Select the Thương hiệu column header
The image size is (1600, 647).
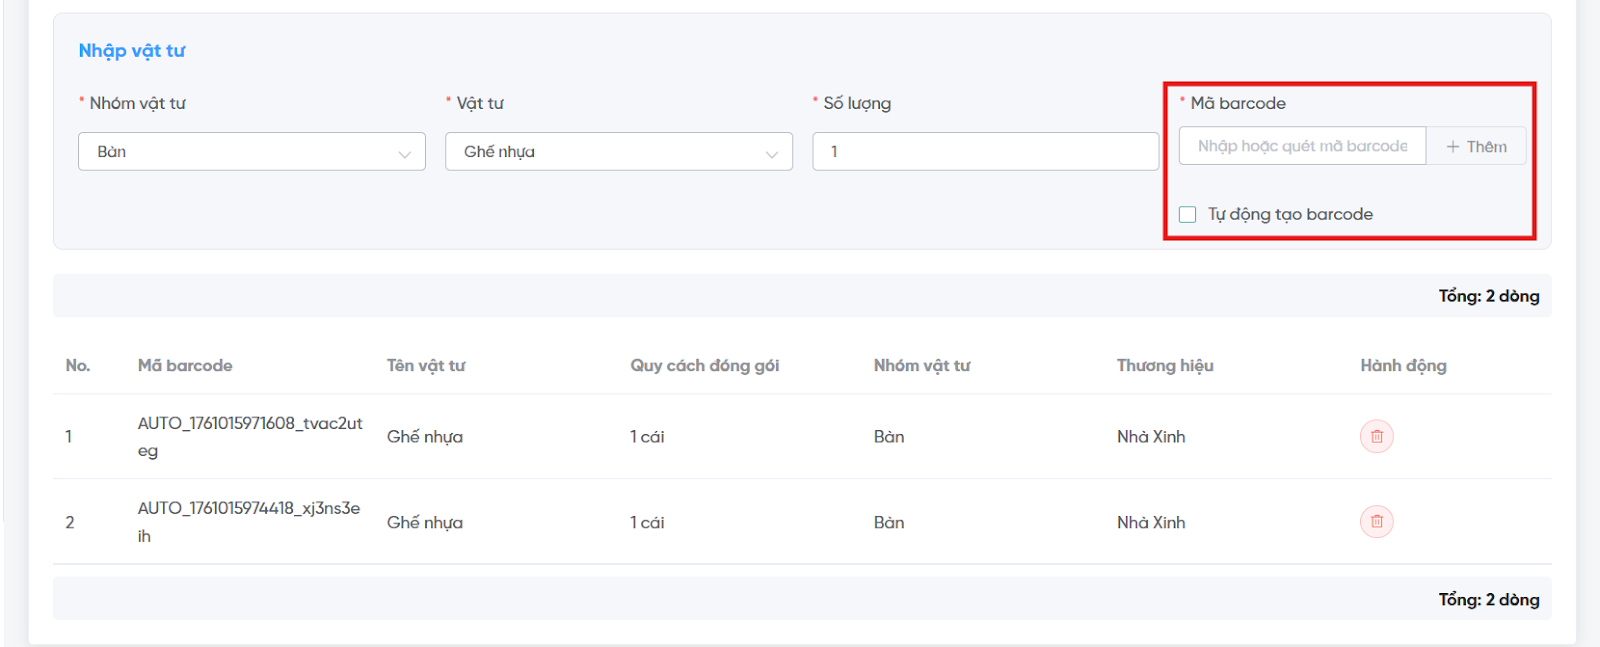point(1165,366)
